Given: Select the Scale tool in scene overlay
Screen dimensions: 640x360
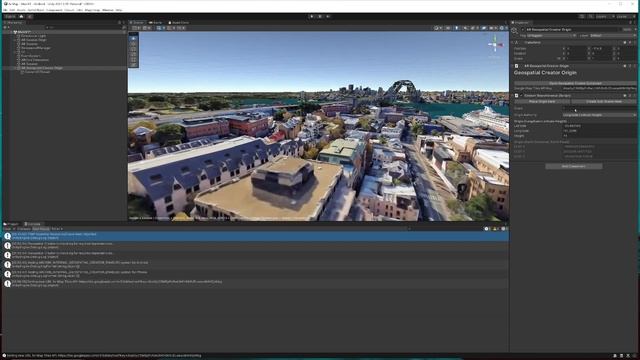Looking at the screenshot, I should [133, 54].
